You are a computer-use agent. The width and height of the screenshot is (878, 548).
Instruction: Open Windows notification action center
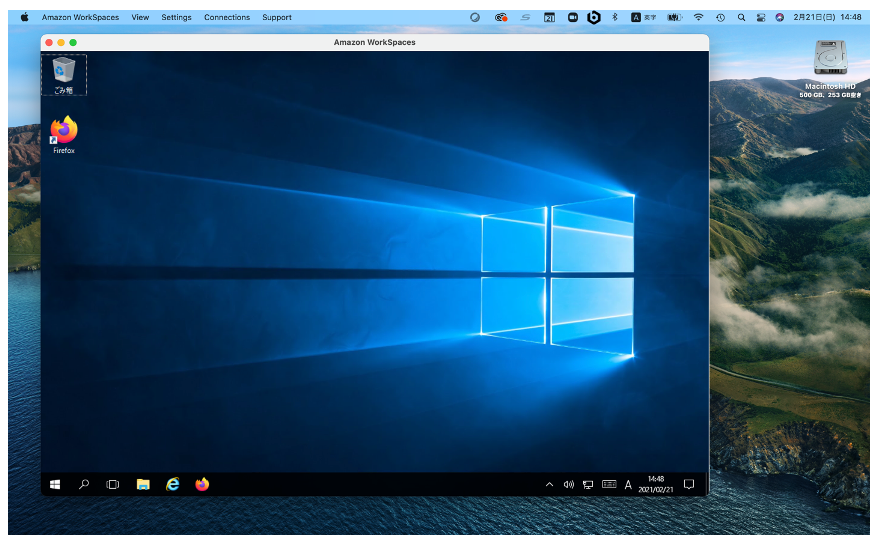click(689, 484)
